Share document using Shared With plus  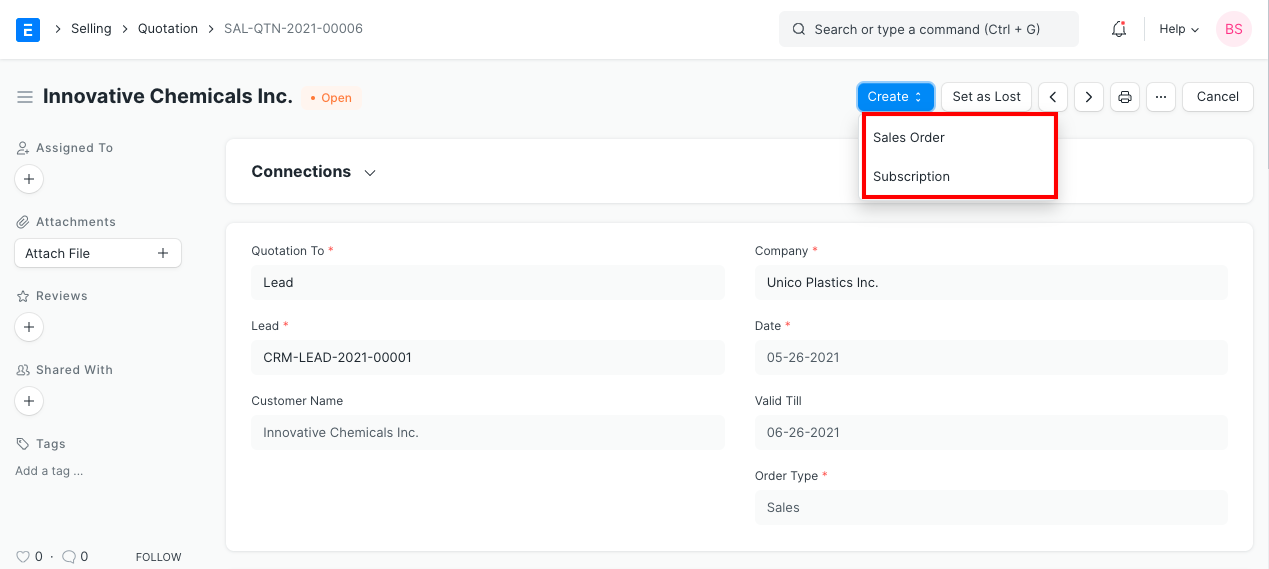pos(29,401)
